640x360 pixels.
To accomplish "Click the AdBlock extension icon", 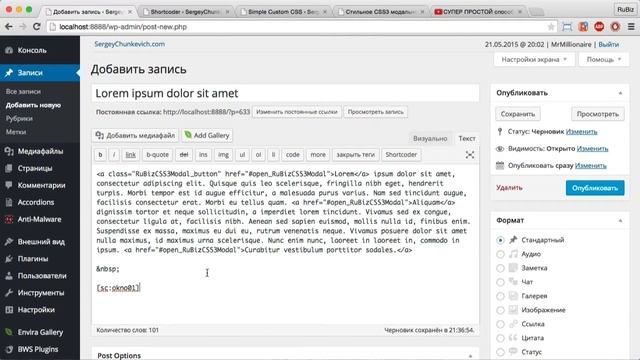I will 599,27.
